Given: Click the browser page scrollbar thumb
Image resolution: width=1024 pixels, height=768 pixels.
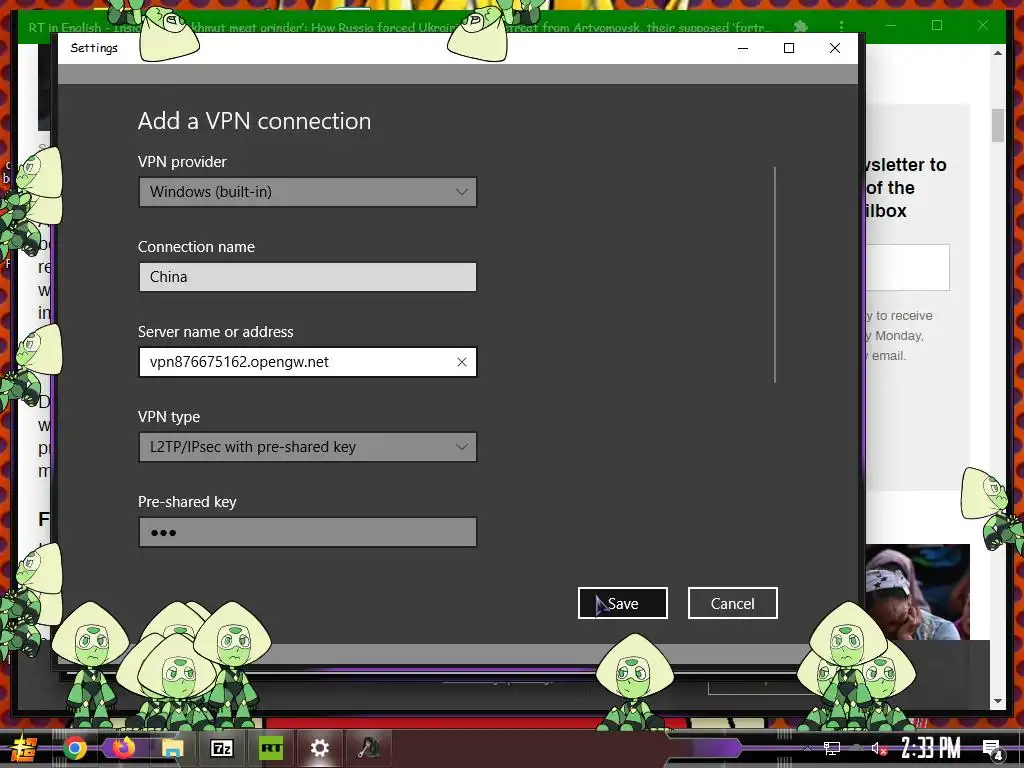Looking at the screenshot, I should pos(997,125).
